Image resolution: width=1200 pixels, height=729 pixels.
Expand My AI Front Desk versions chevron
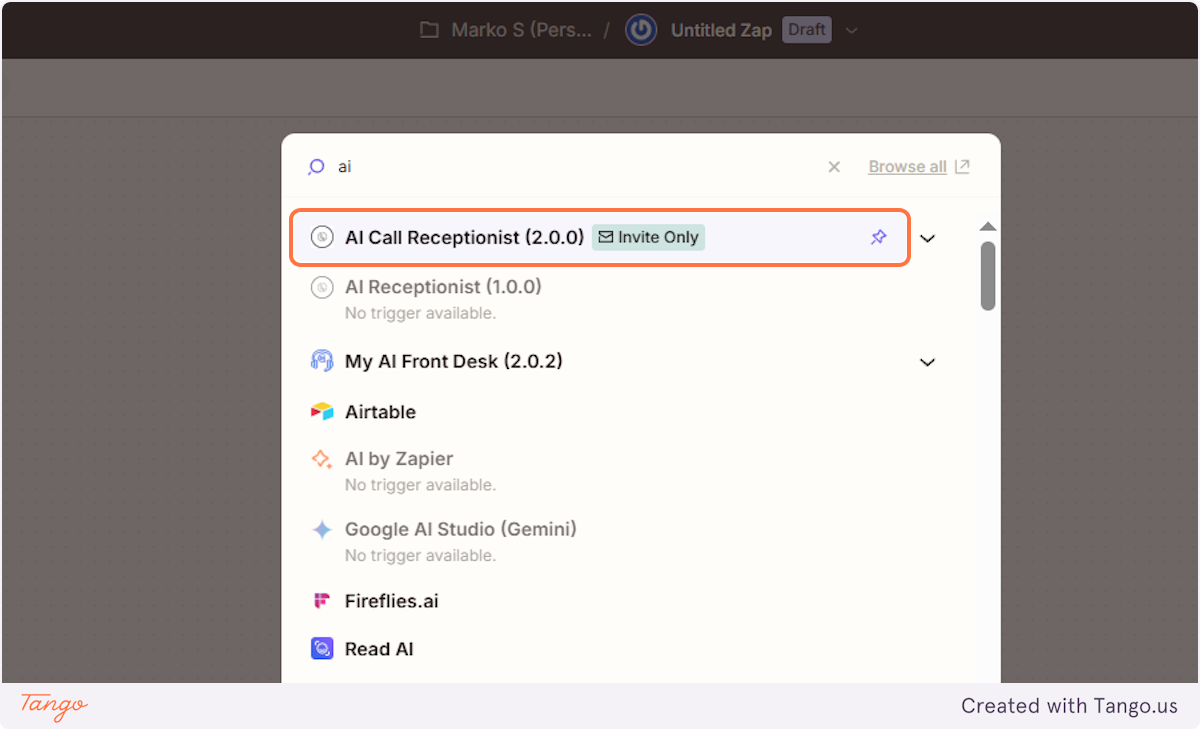[x=927, y=362]
